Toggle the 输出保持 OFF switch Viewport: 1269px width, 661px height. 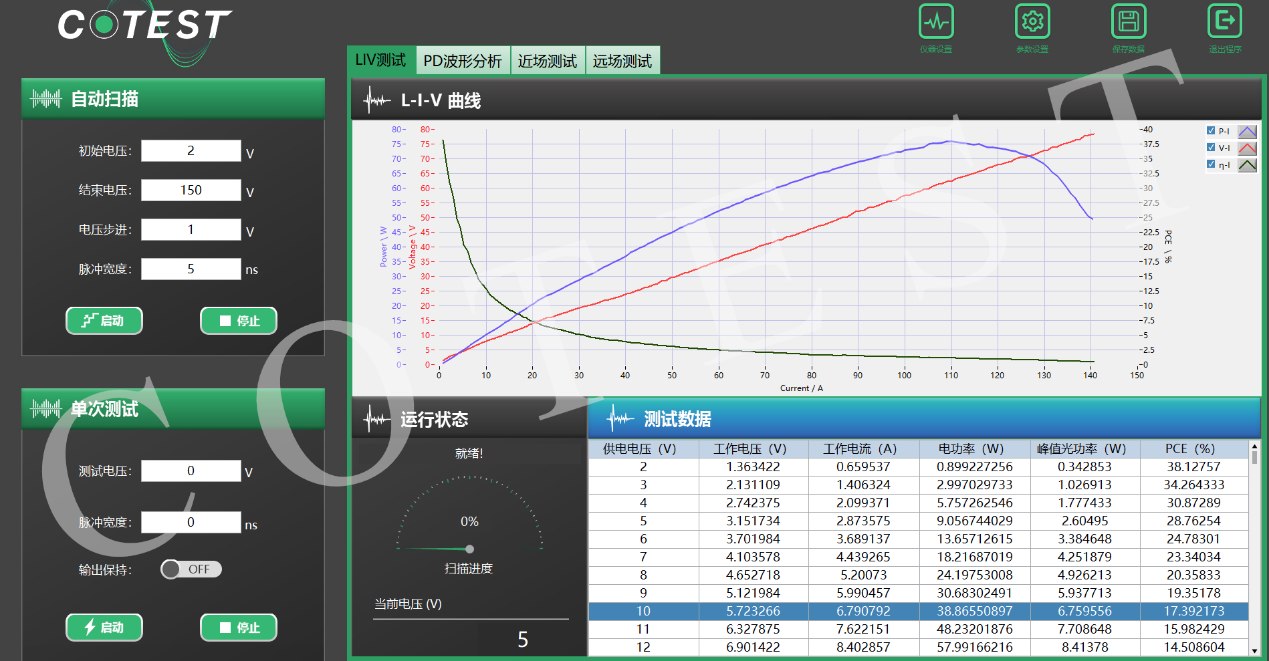(191, 569)
